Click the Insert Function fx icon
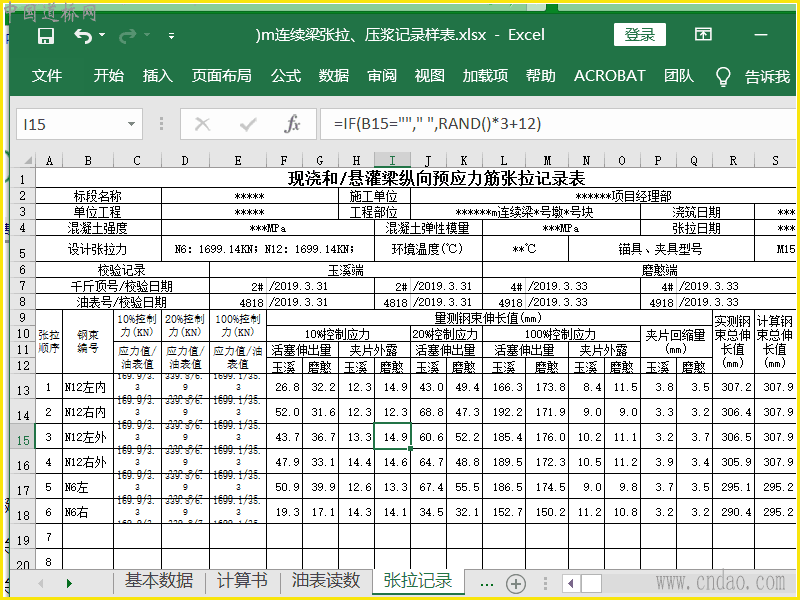 click(x=292, y=124)
